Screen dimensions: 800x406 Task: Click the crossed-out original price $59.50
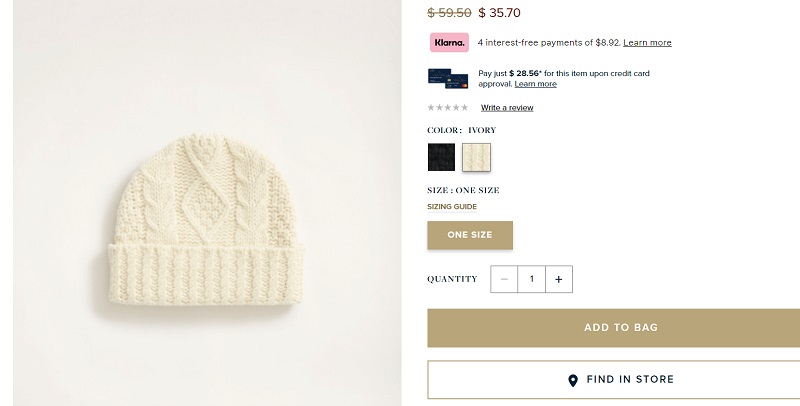[x=449, y=13]
